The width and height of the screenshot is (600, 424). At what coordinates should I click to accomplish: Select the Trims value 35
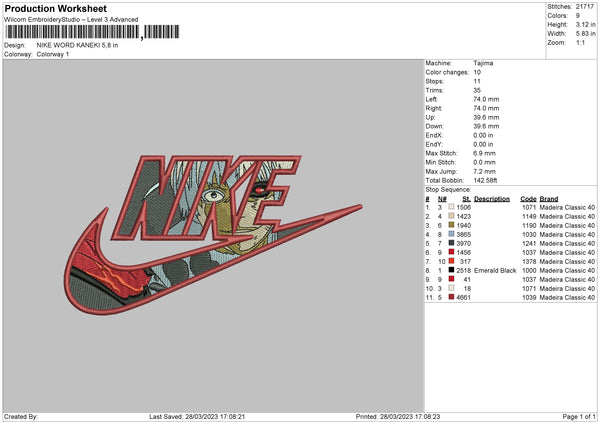coord(477,90)
